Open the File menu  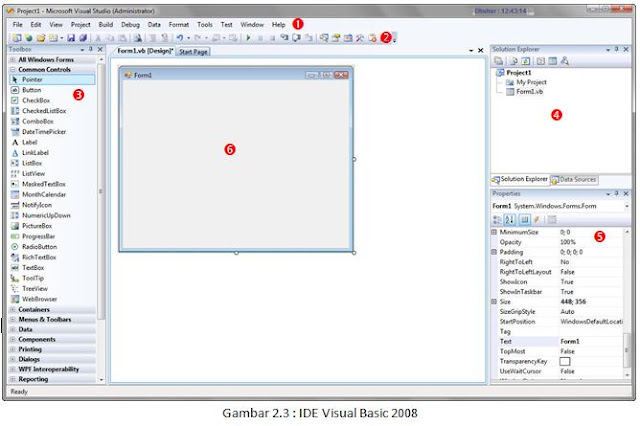click(x=18, y=24)
